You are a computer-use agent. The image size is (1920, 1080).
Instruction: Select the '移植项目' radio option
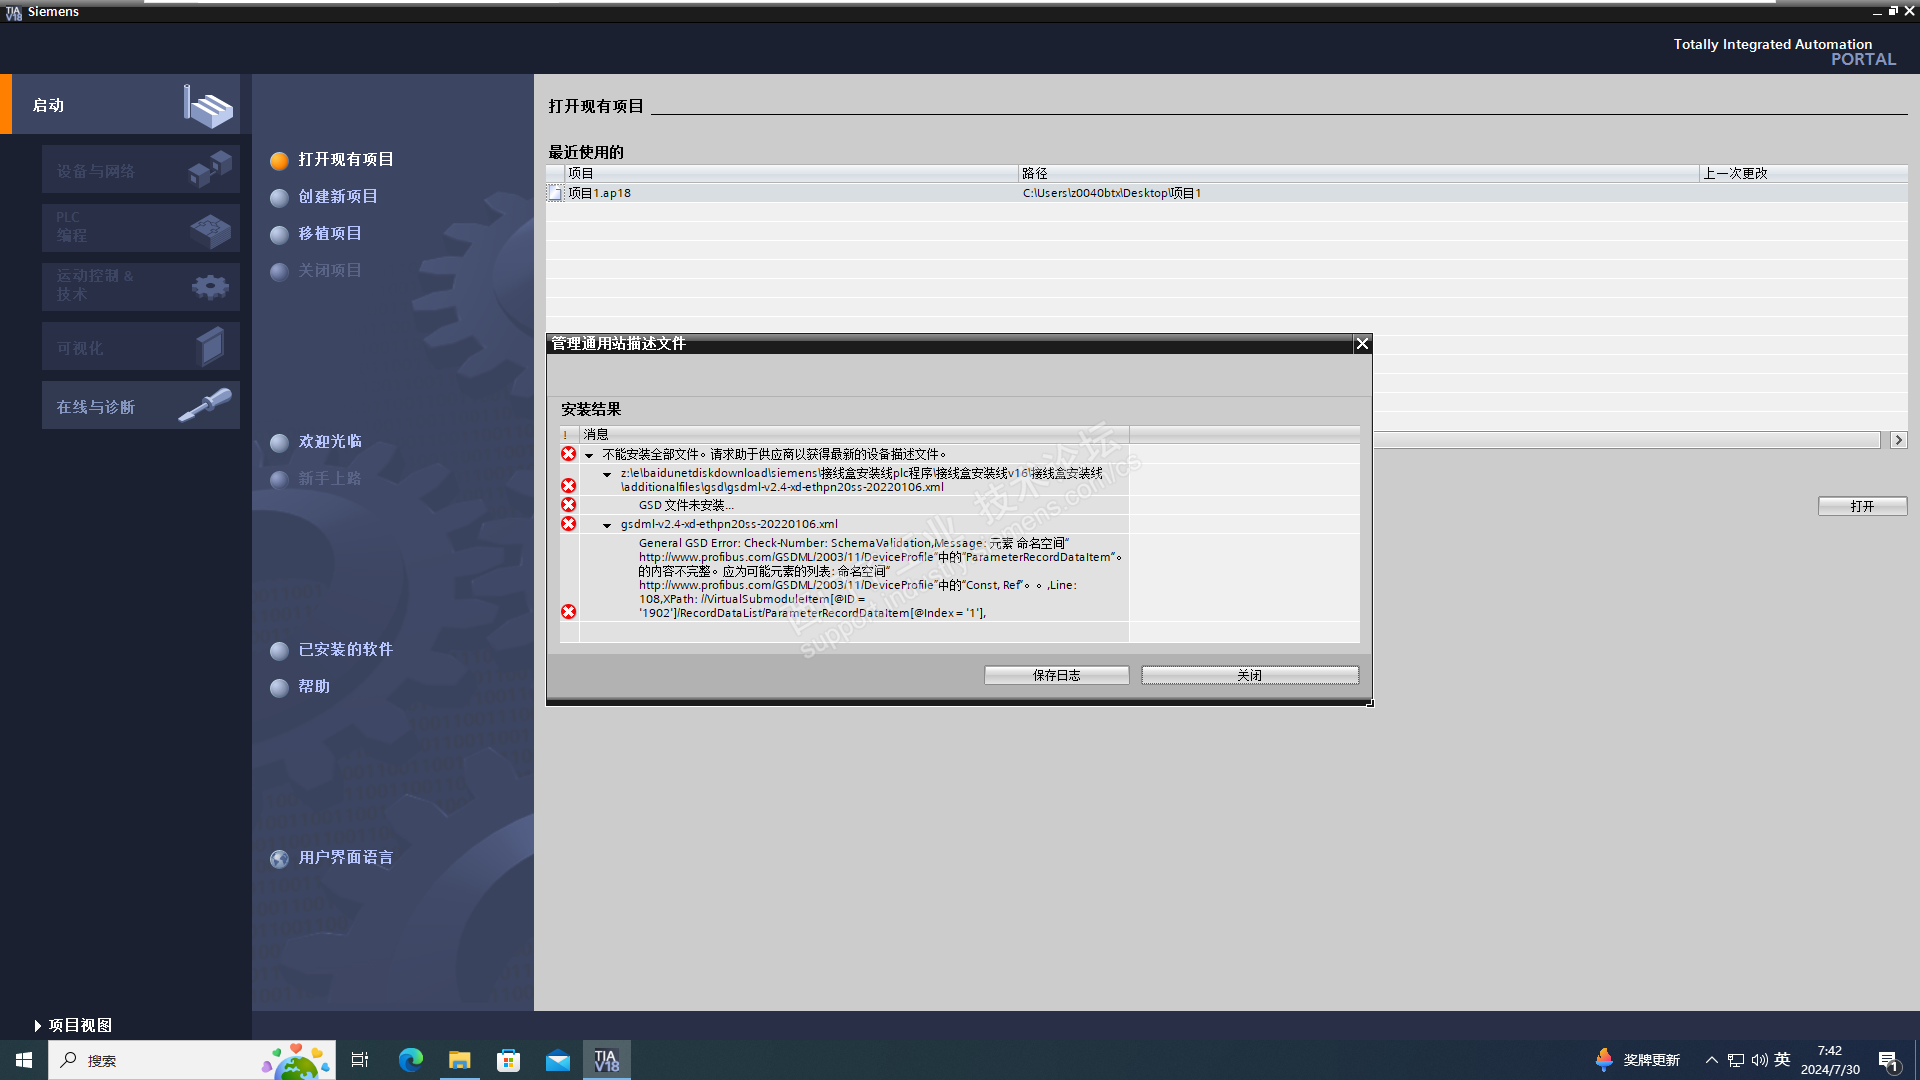tap(279, 234)
